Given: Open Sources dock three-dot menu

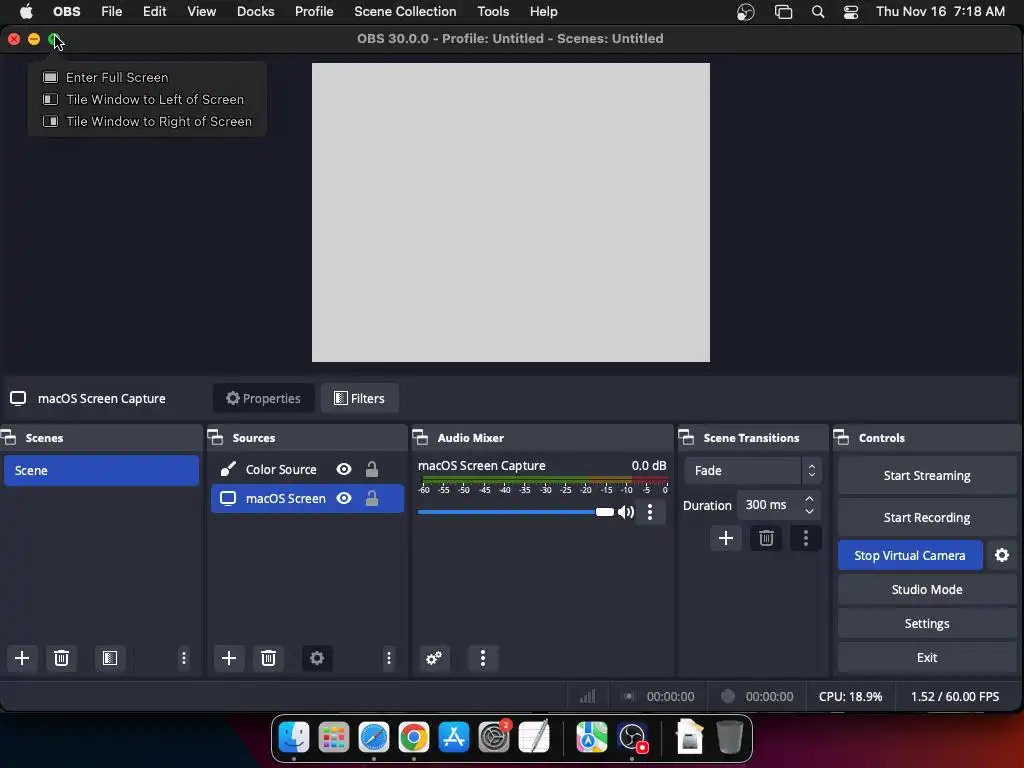Looking at the screenshot, I should pyautogui.click(x=389, y=658).
